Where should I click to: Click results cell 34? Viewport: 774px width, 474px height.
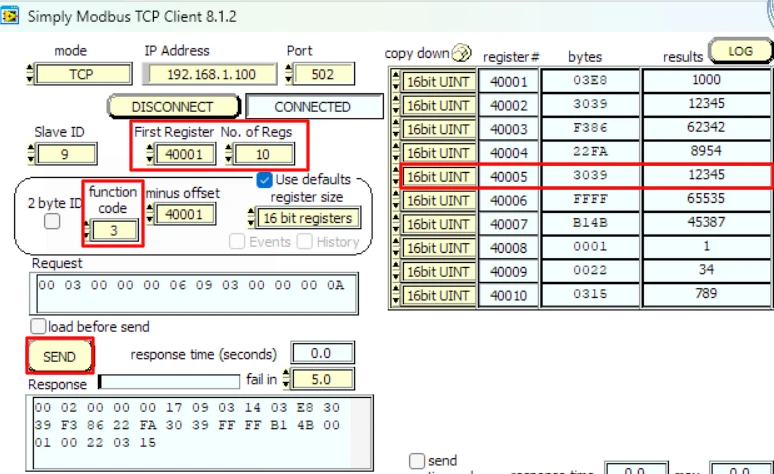point(707,269)
